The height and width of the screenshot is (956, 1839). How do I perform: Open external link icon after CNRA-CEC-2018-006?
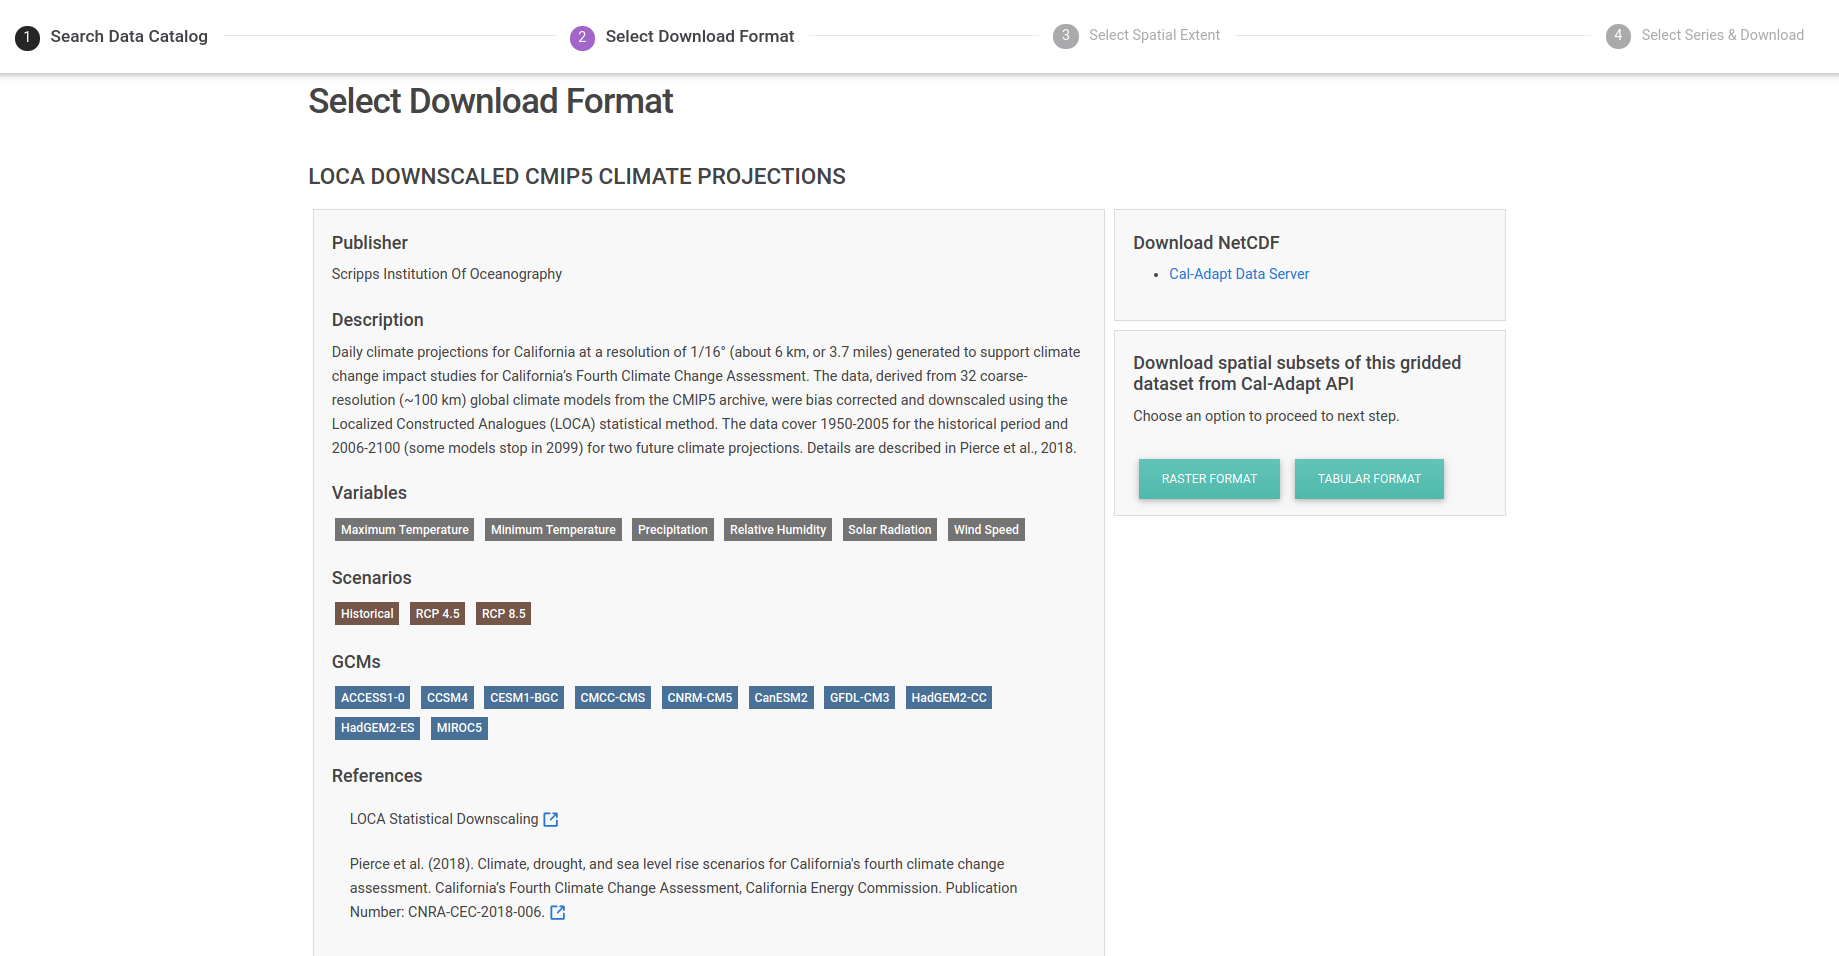click(558, 912)
